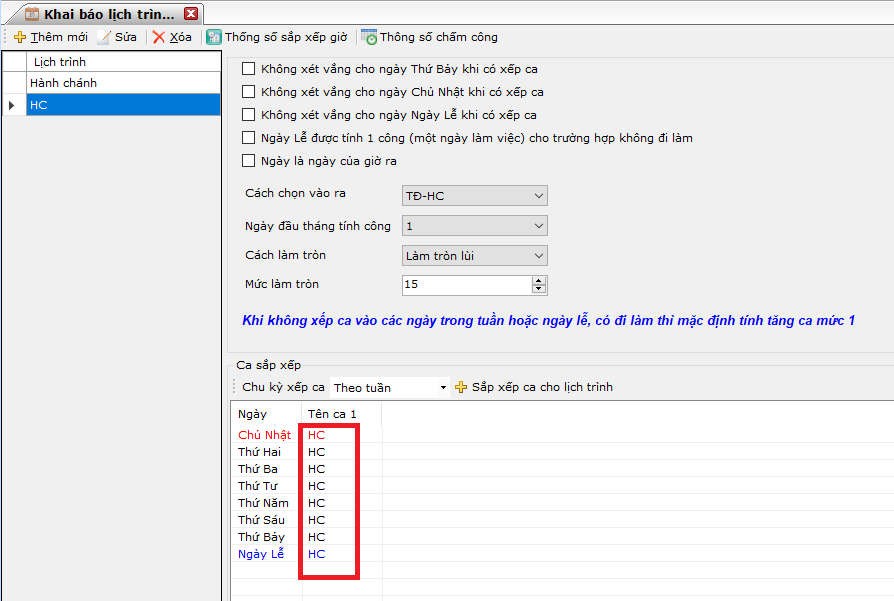The image size is (894, 601).
Task: Check Không xét vắng cho Ngày Lễ
Action: (249, 115)
